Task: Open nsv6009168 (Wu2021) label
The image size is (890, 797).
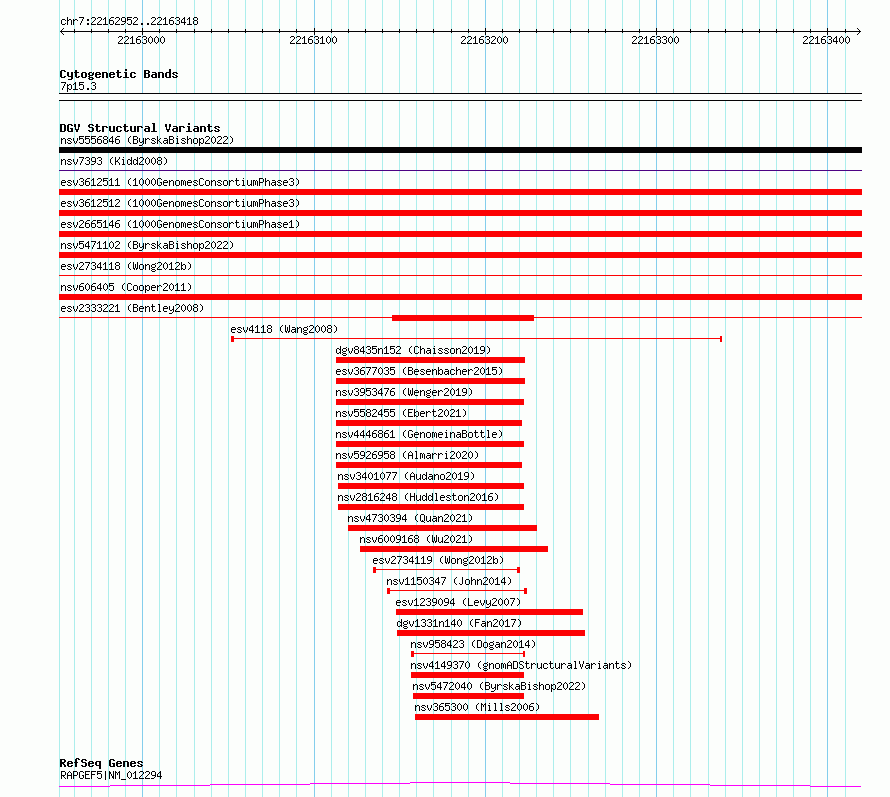Action: (x=416, y=539)
